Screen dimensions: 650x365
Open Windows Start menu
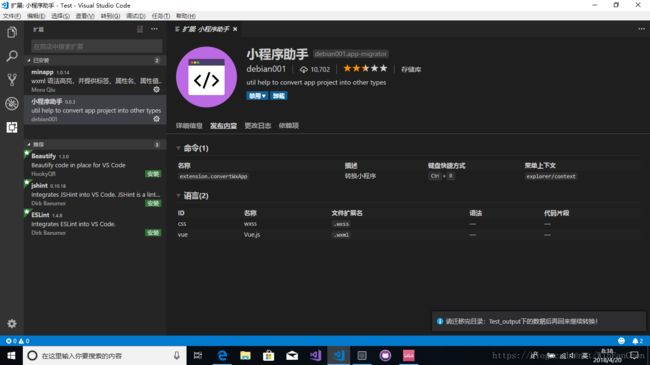[12, 355]
